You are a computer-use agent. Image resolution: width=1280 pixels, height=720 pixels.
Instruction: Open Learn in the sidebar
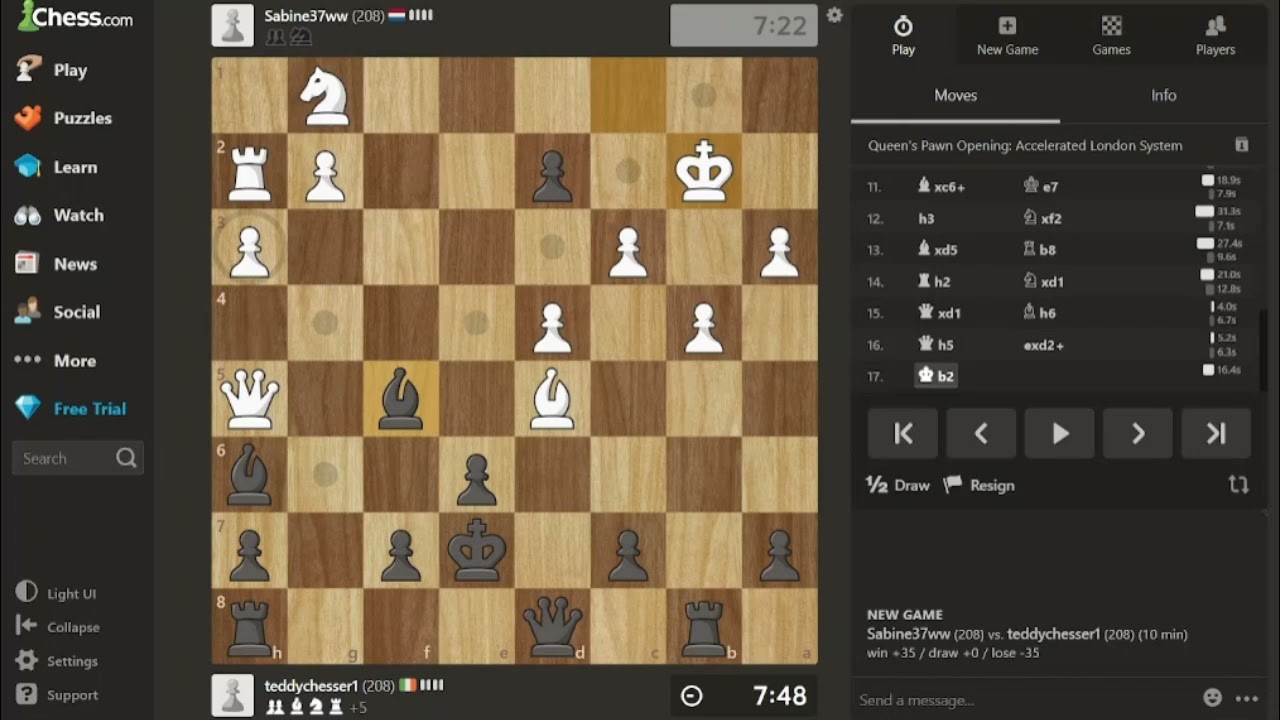[56, 167]
